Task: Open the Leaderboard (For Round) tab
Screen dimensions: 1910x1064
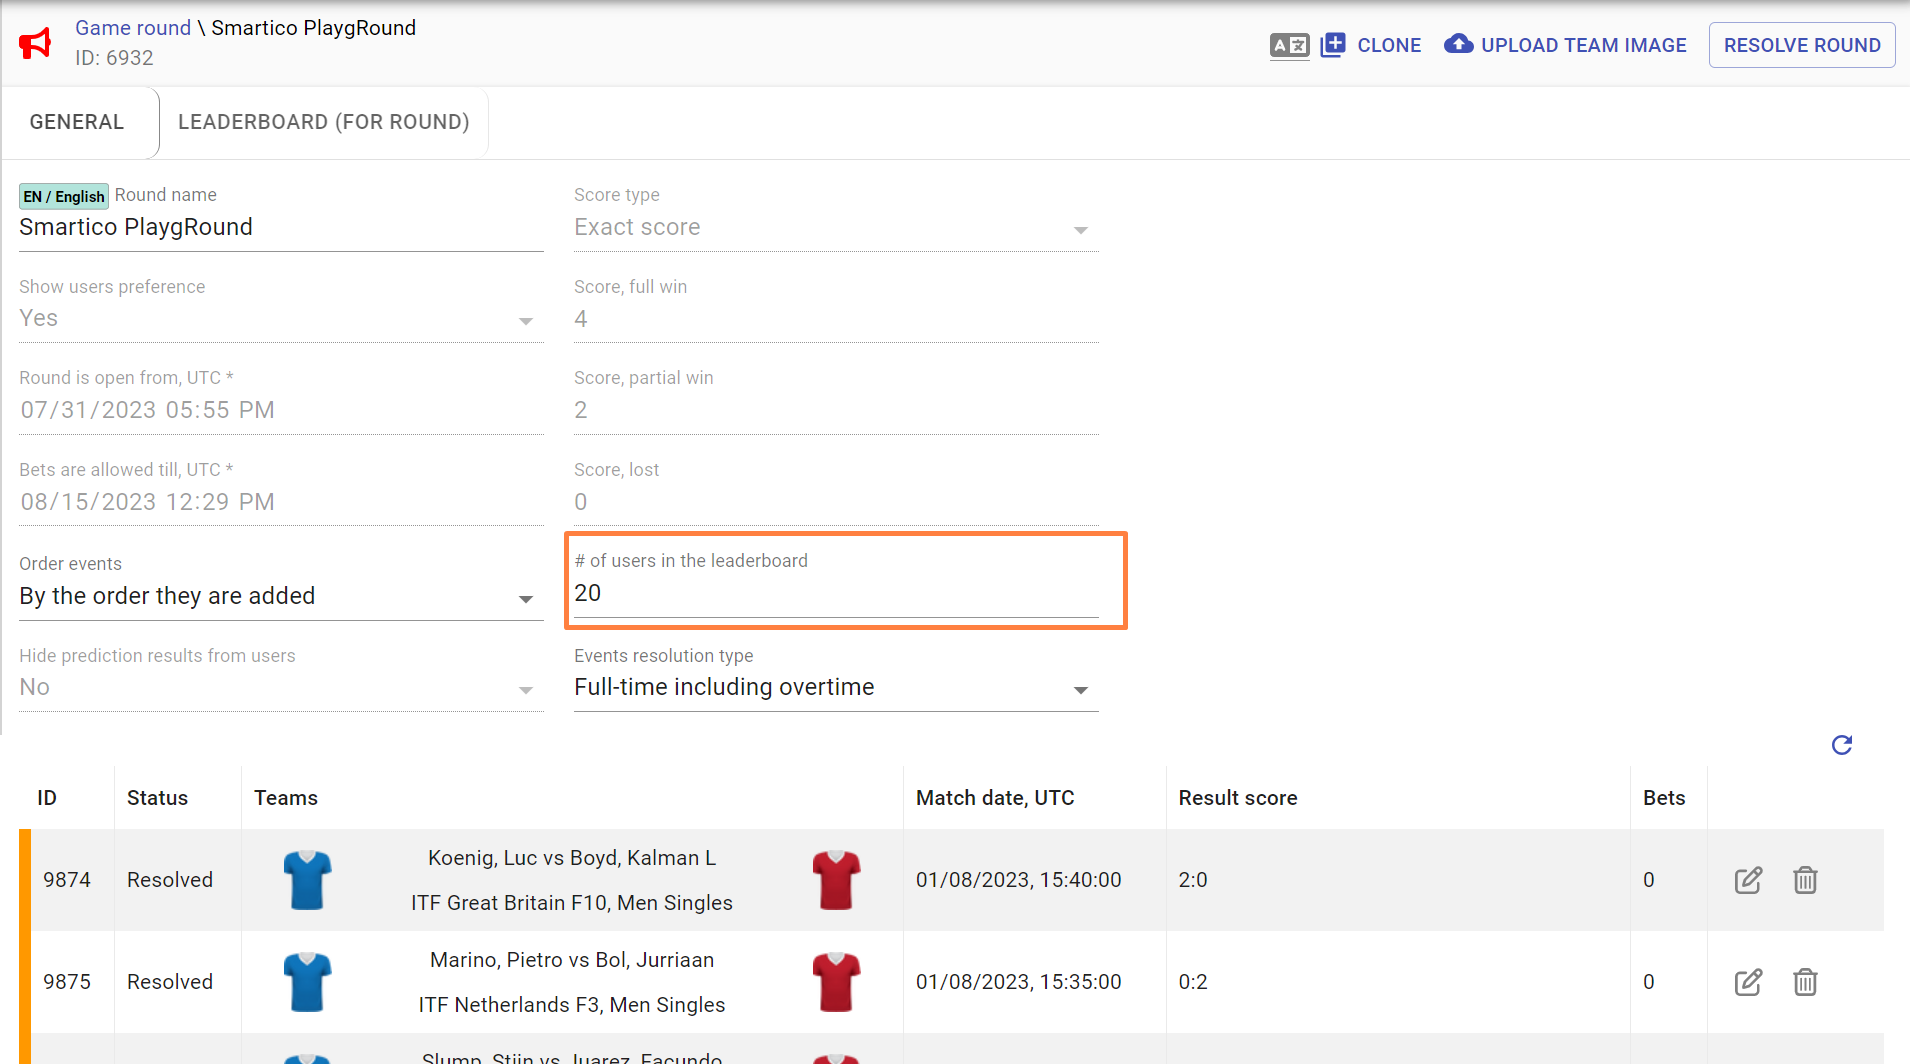Action: [x=323, y=122]
